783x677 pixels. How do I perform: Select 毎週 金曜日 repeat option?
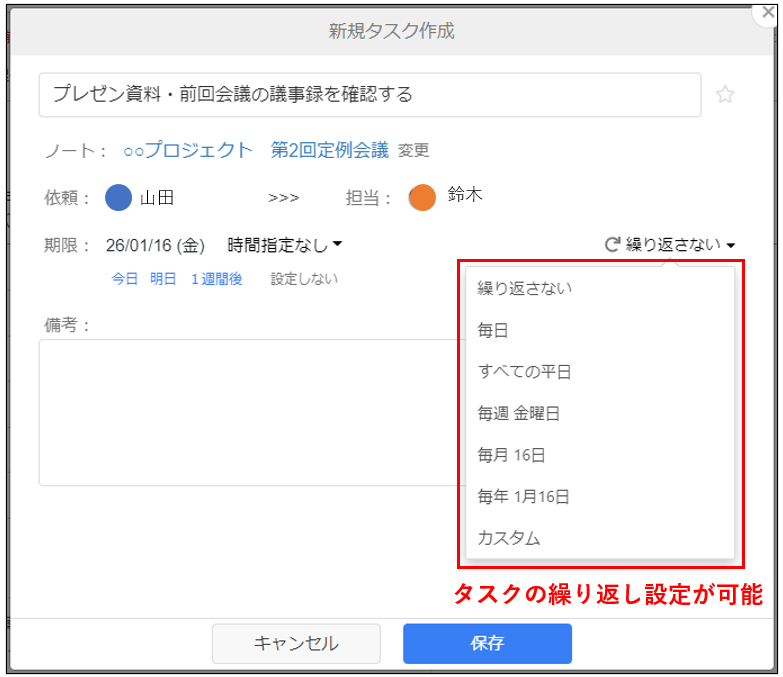tap(600, 413)
